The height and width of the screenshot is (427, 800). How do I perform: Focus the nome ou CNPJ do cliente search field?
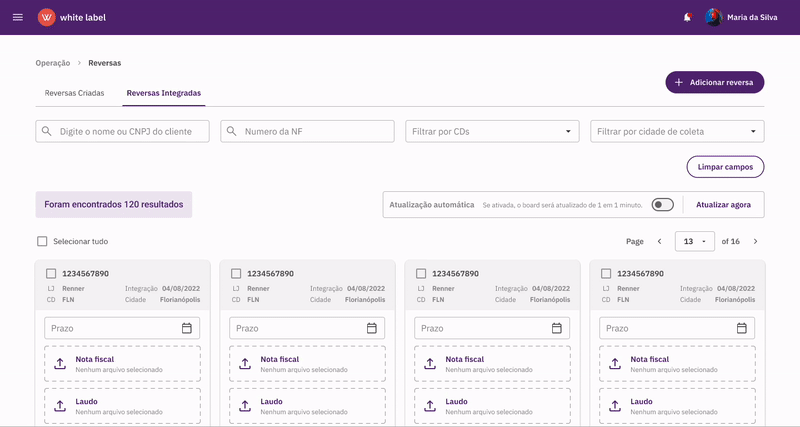(x=122, y=131)
